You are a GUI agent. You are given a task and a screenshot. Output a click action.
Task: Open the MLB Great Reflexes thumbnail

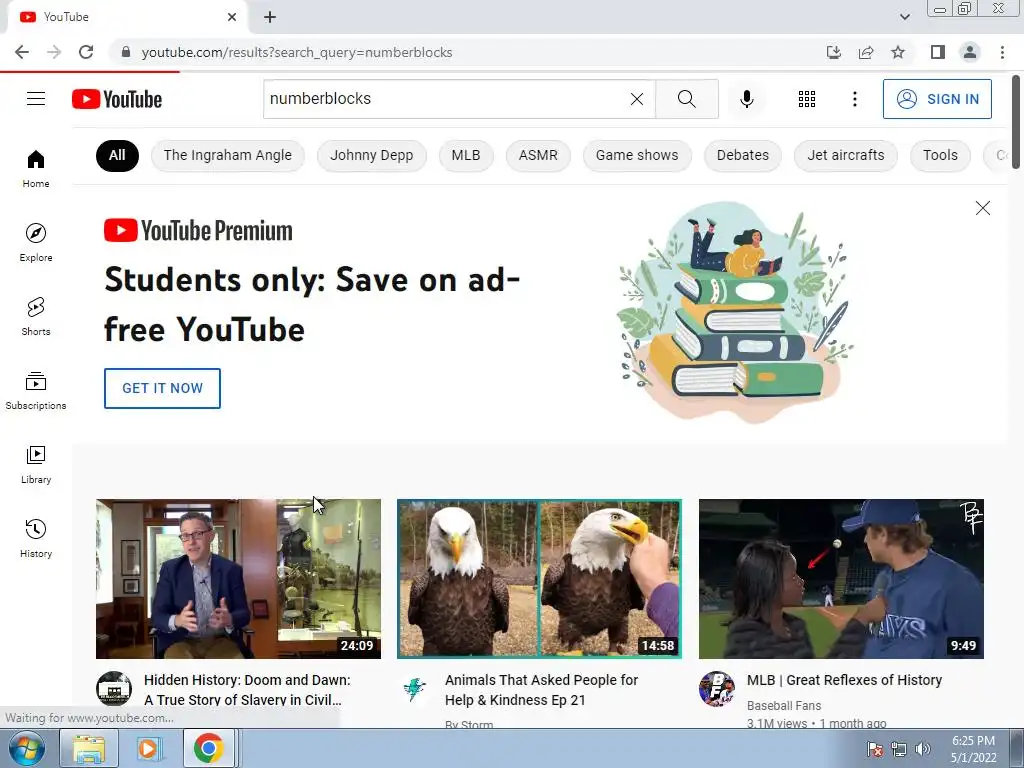point(841,579)
